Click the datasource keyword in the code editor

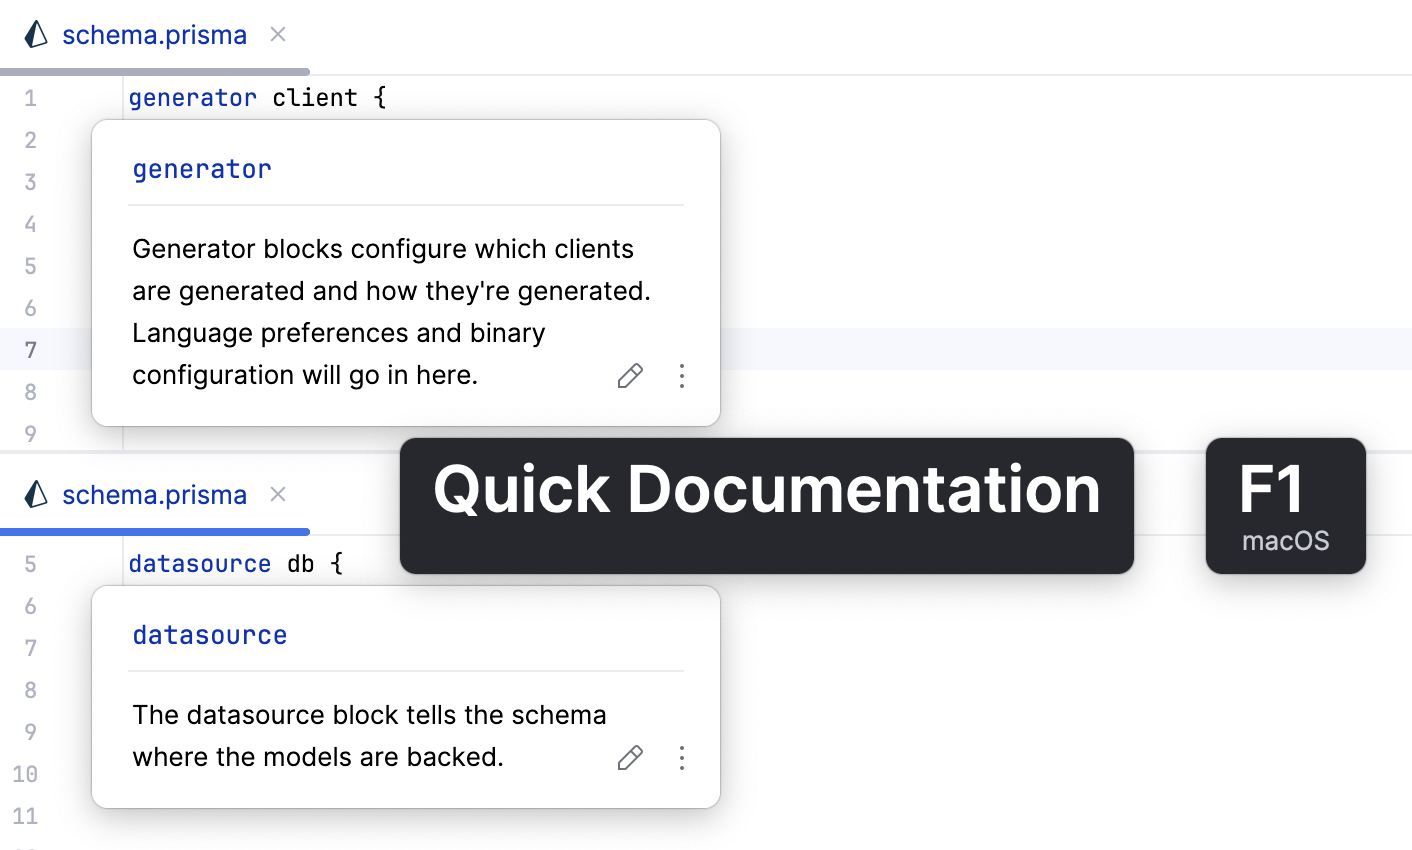200,563
